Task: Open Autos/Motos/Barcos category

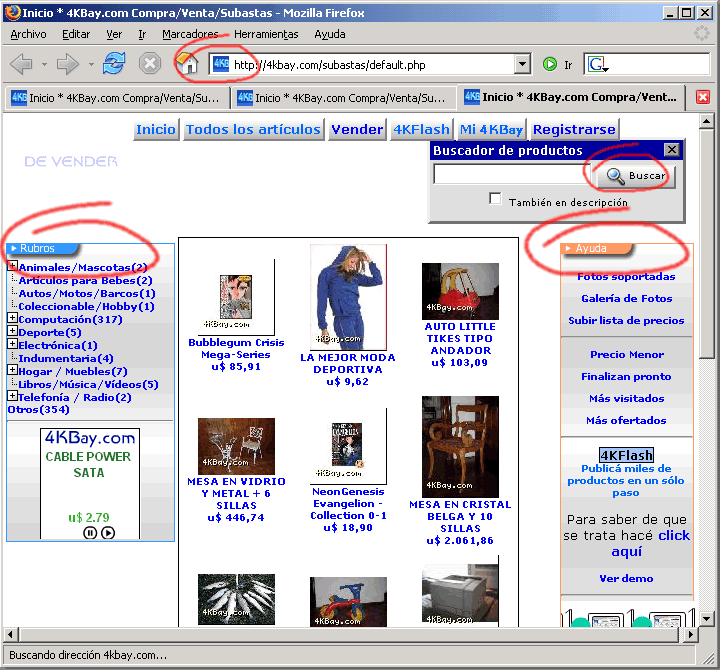Action: pyautogui.click(x=87, y=293)
